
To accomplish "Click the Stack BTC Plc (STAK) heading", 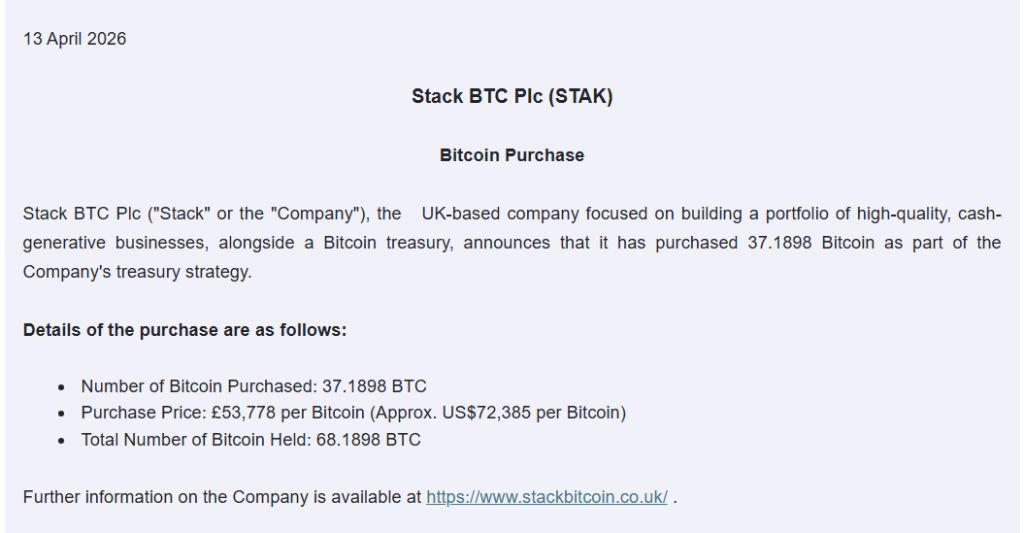I will coord(511,97).
